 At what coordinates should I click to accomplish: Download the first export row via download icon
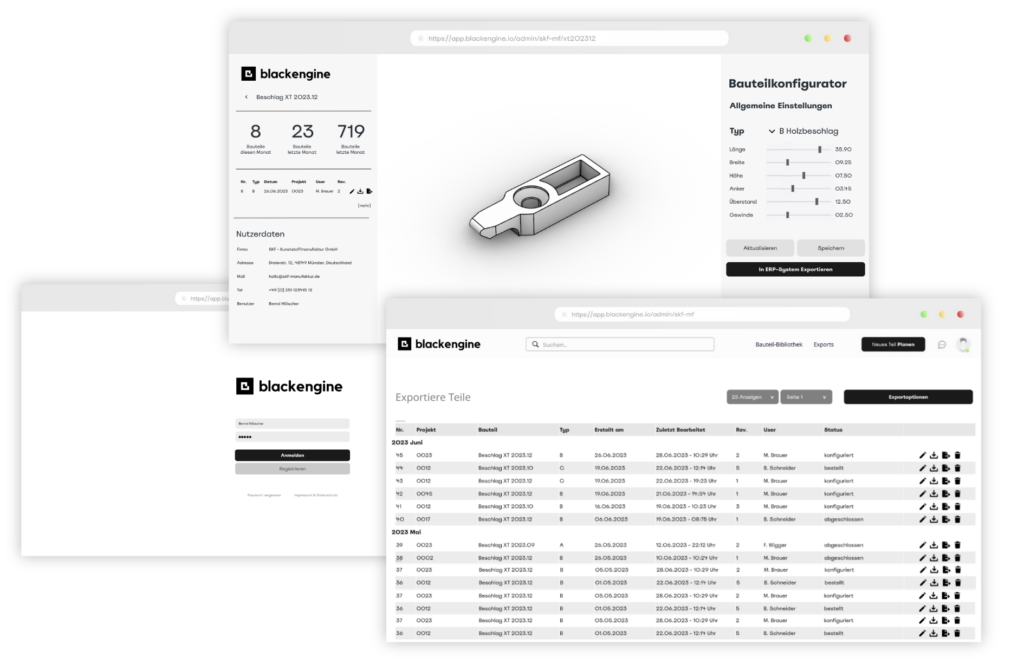click(x=934, y=455)
